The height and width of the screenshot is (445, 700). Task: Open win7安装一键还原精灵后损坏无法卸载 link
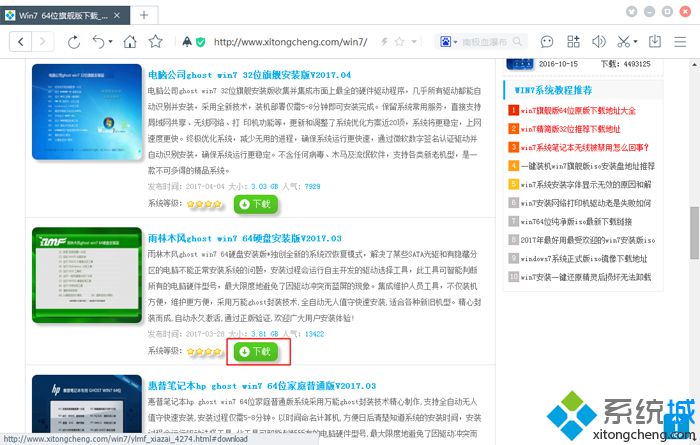pos(586,277)
